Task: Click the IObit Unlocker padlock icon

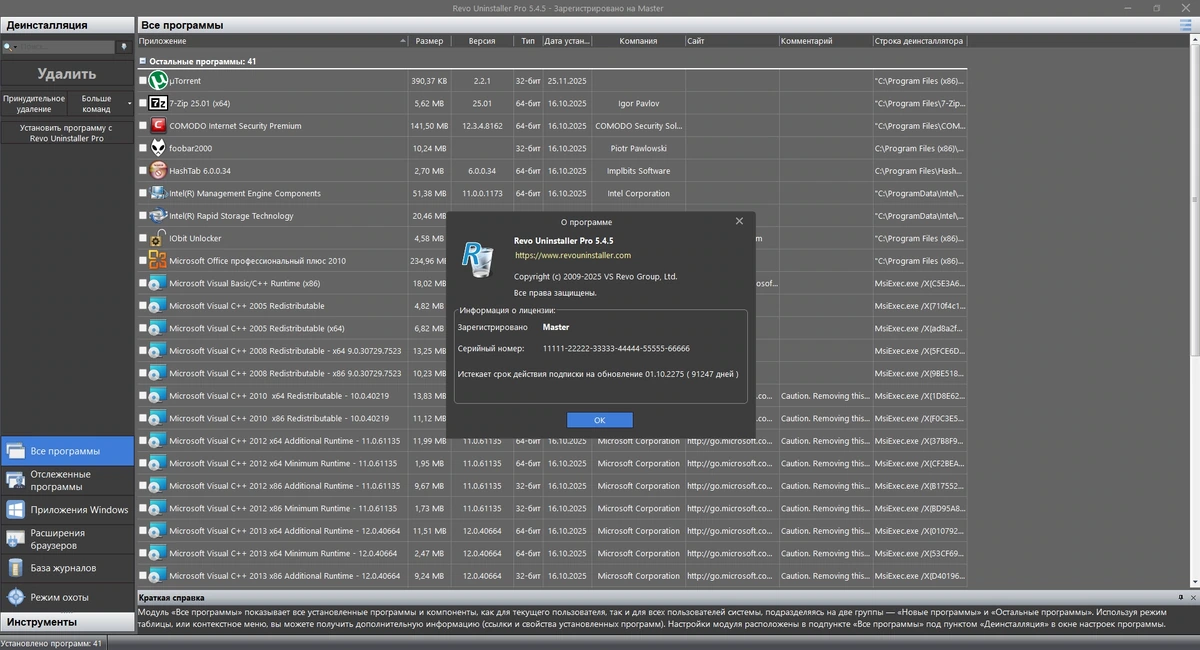Action: 157,238
